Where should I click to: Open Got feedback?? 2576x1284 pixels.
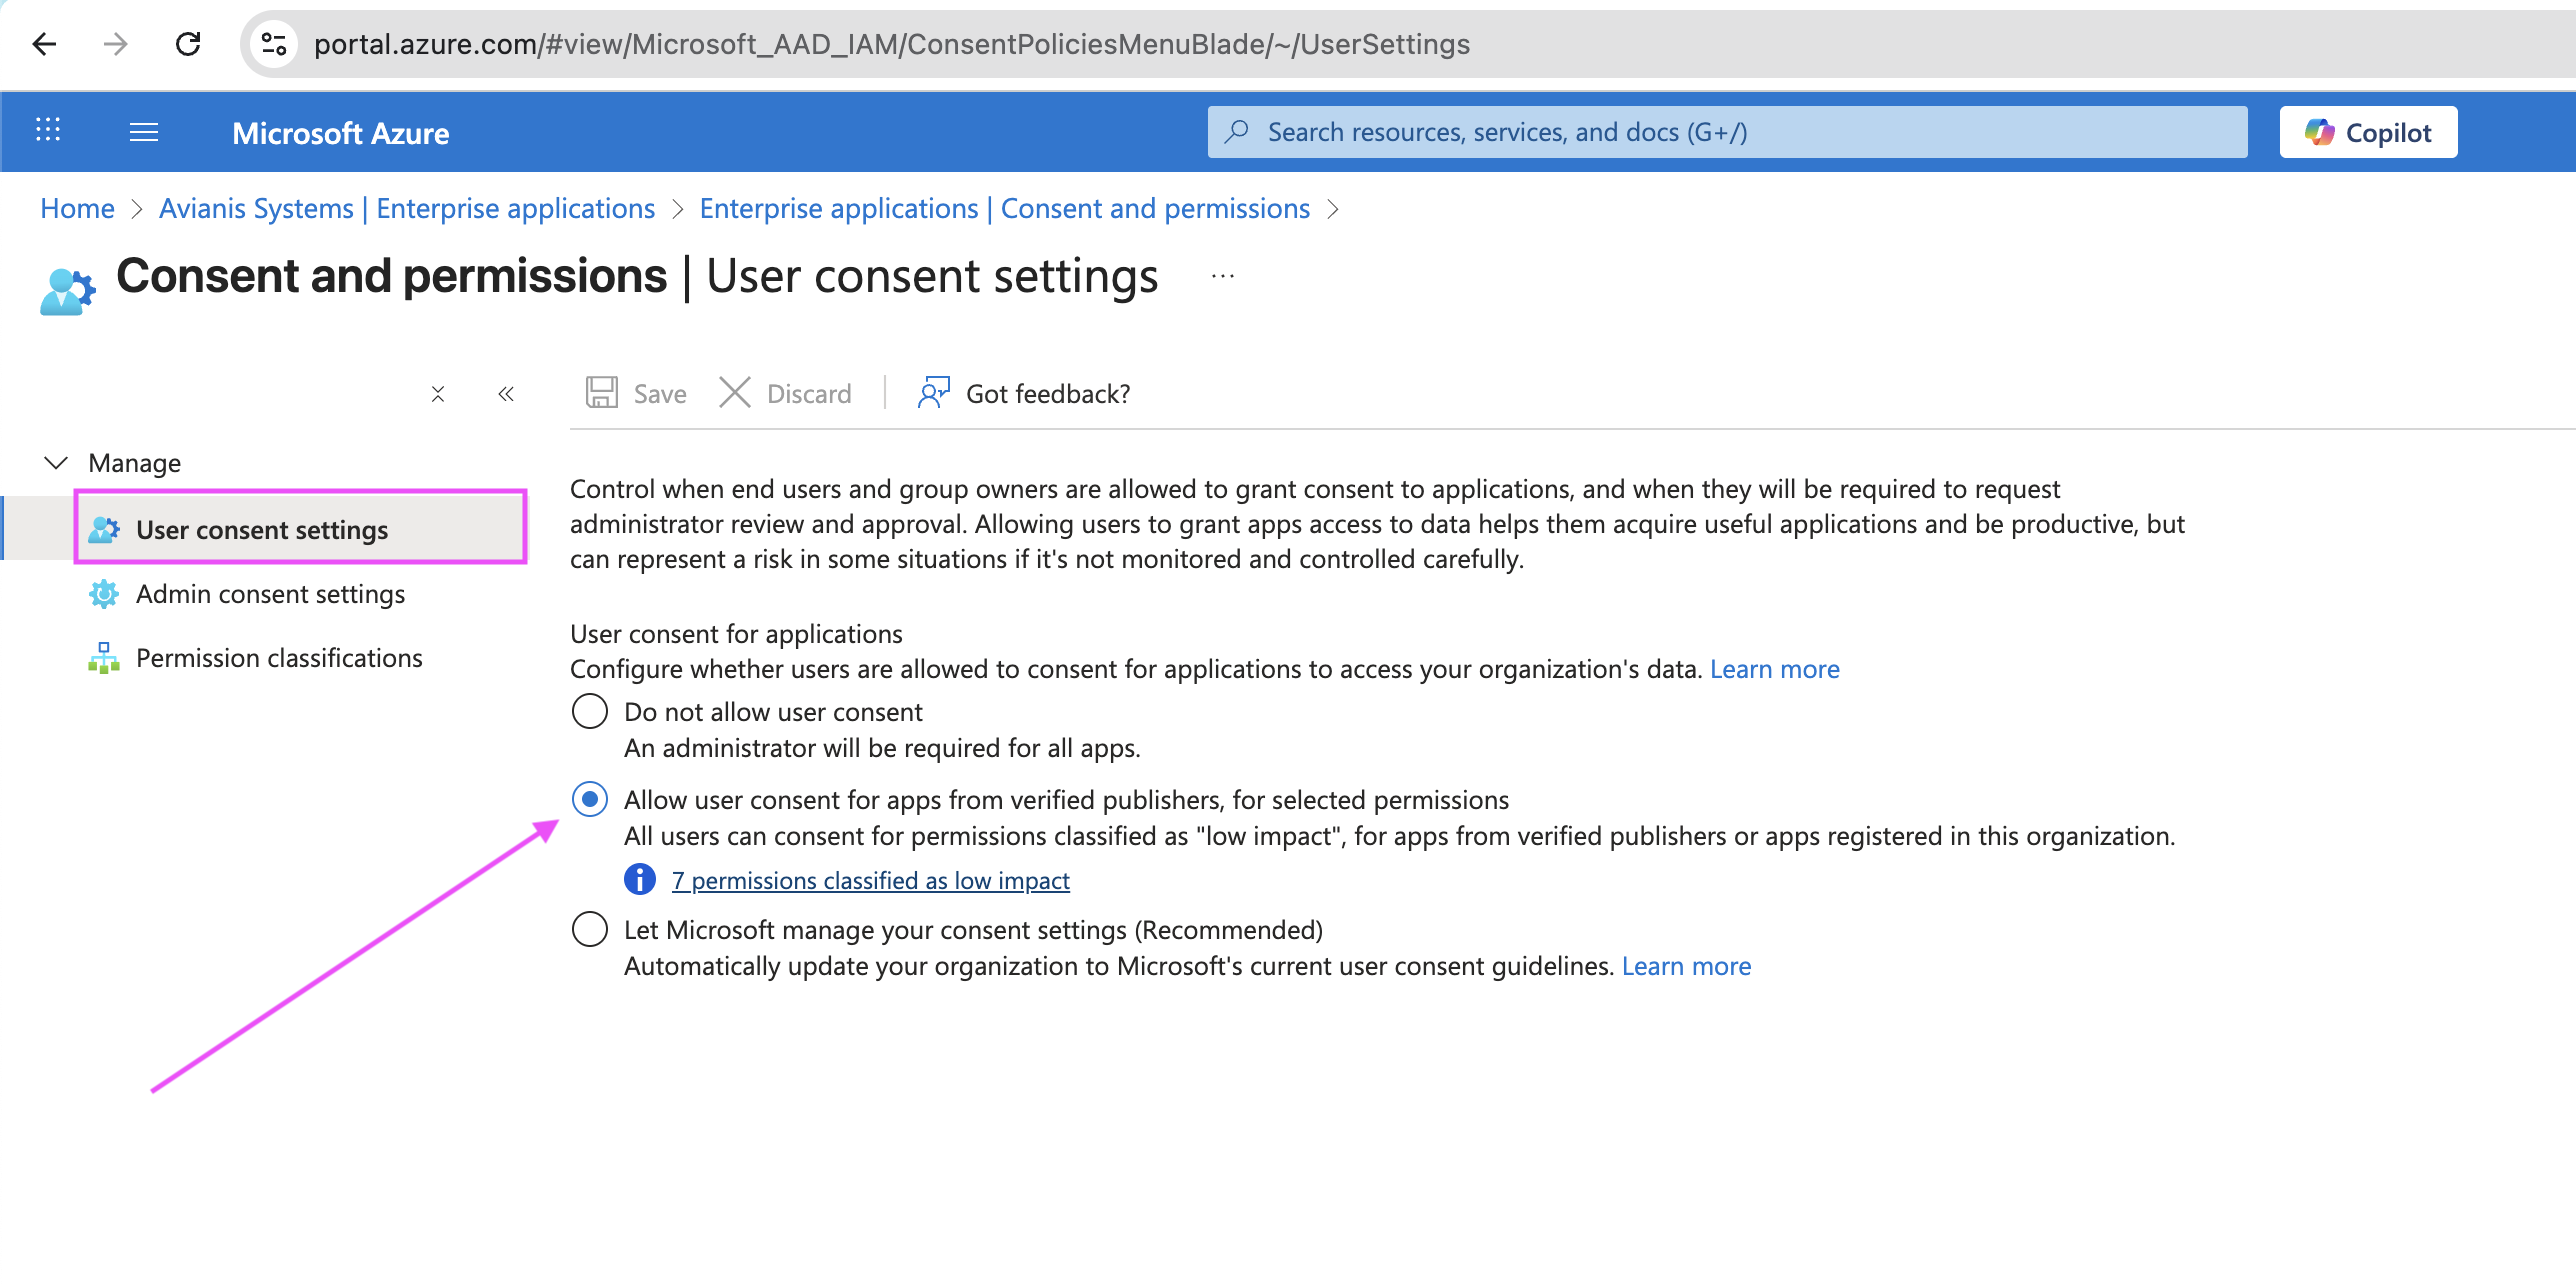point(1024,393)
